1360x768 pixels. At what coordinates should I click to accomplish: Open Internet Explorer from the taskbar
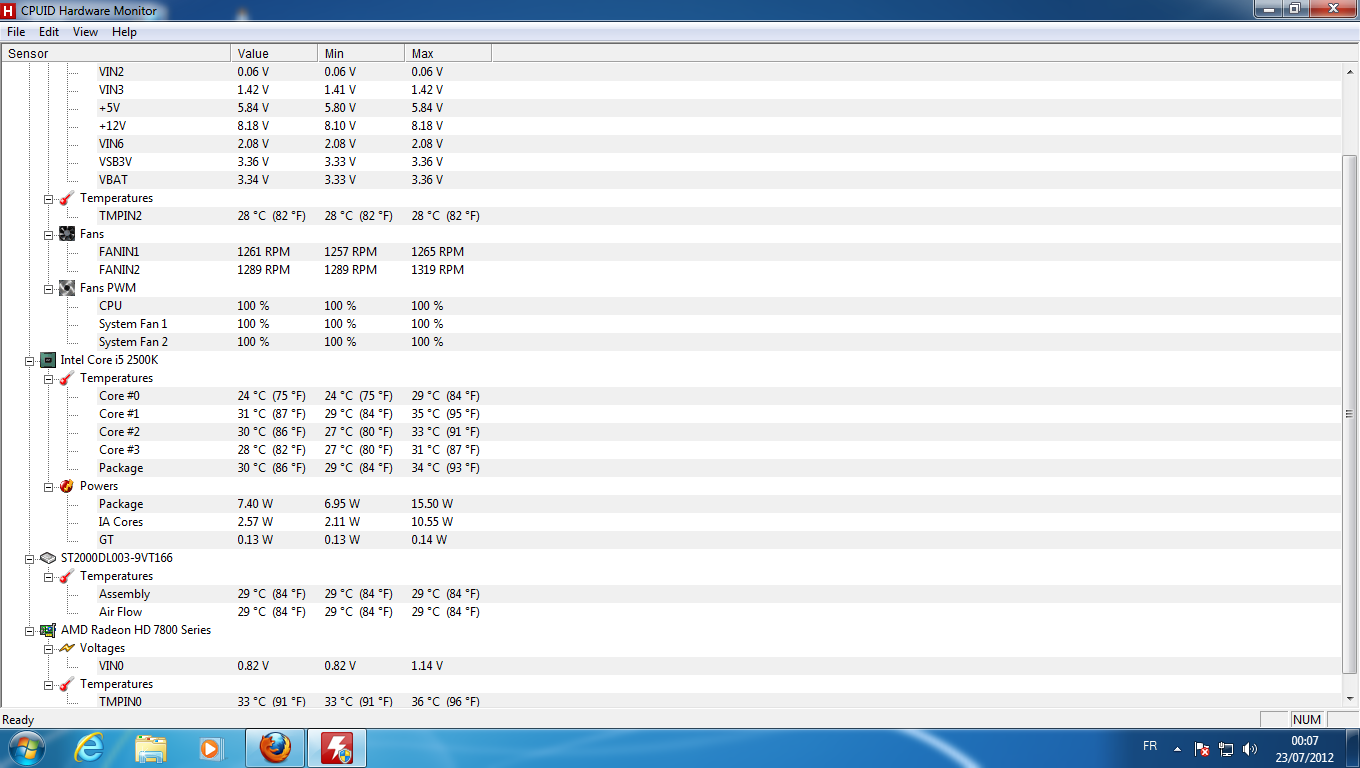[x=90, y=748]
